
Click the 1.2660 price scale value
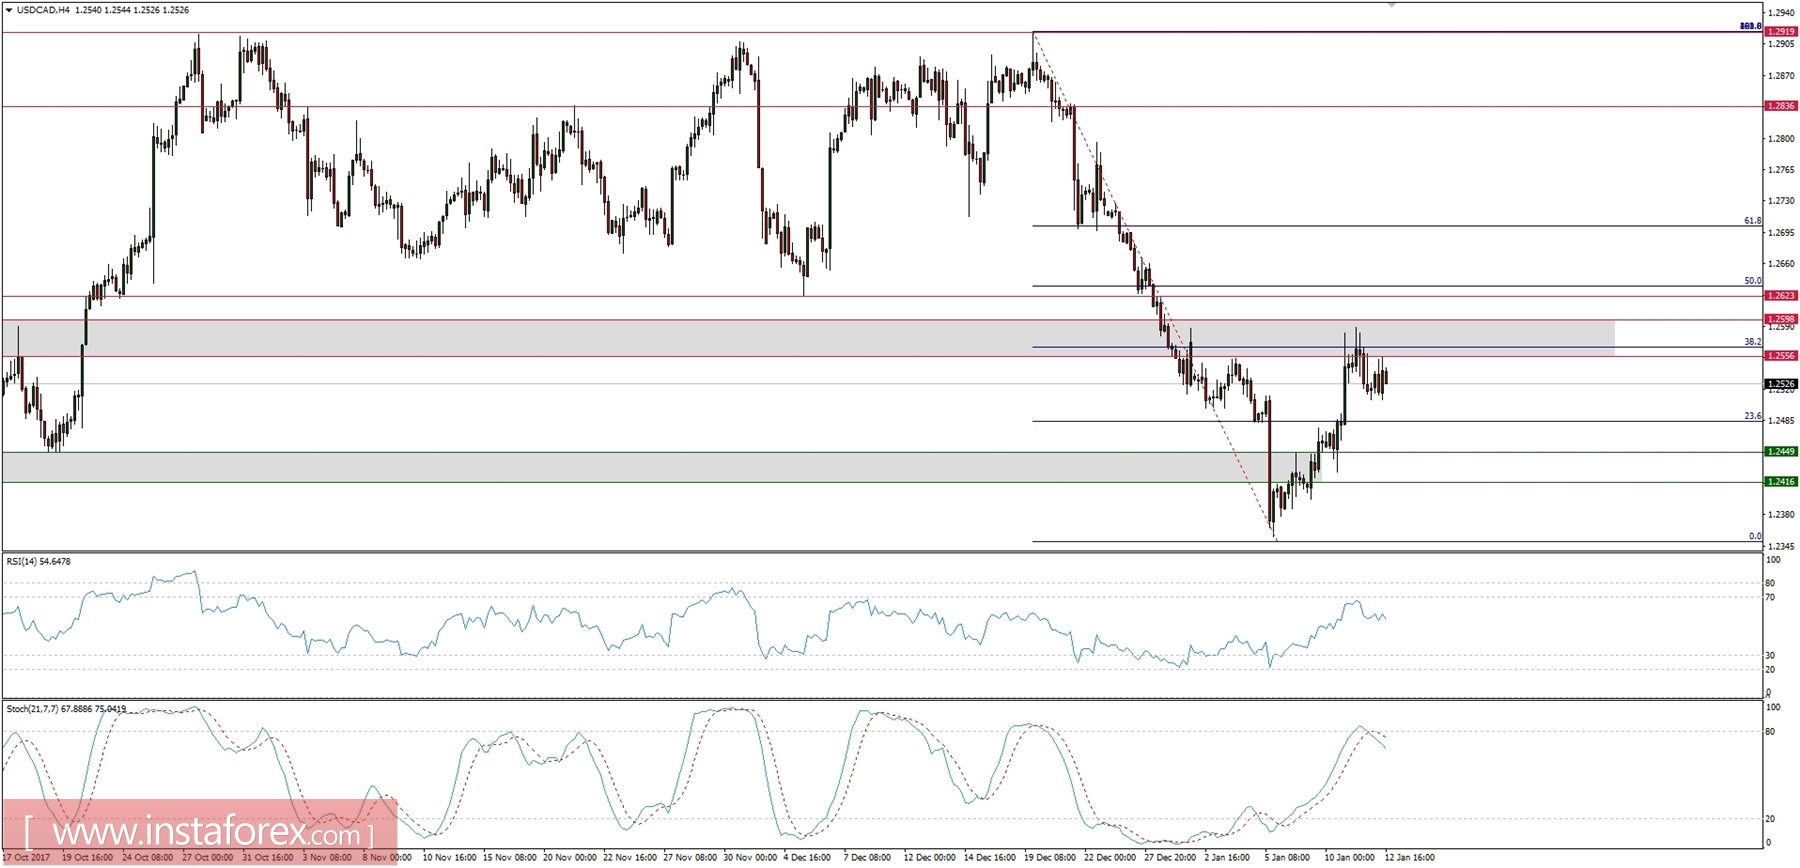tap(1780, 264)
